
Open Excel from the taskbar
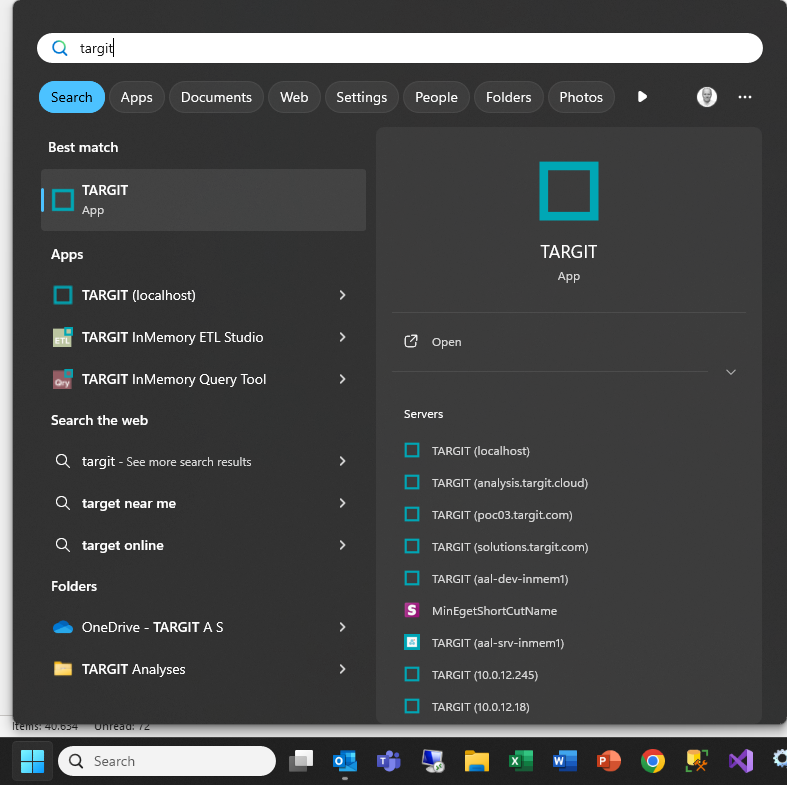tap(520, 761)
